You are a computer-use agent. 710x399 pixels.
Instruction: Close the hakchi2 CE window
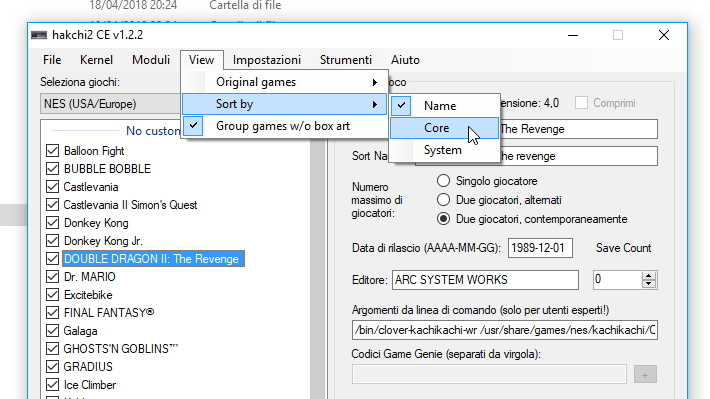click(664, 35)
